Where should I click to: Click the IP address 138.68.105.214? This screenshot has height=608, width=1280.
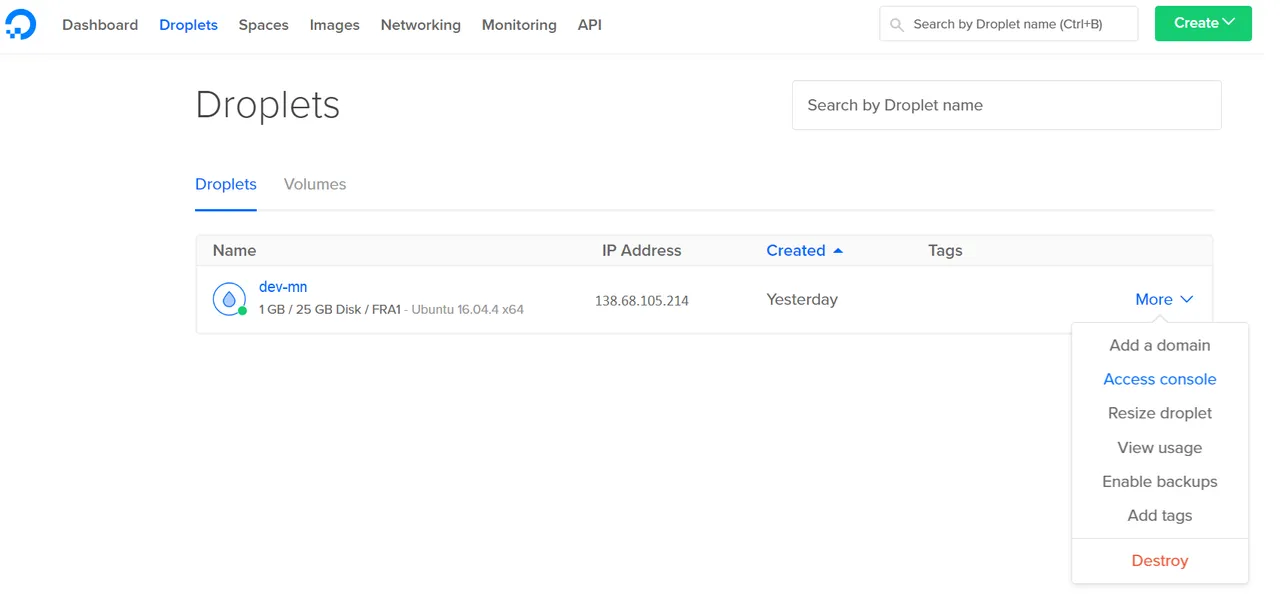coord(642,301)
